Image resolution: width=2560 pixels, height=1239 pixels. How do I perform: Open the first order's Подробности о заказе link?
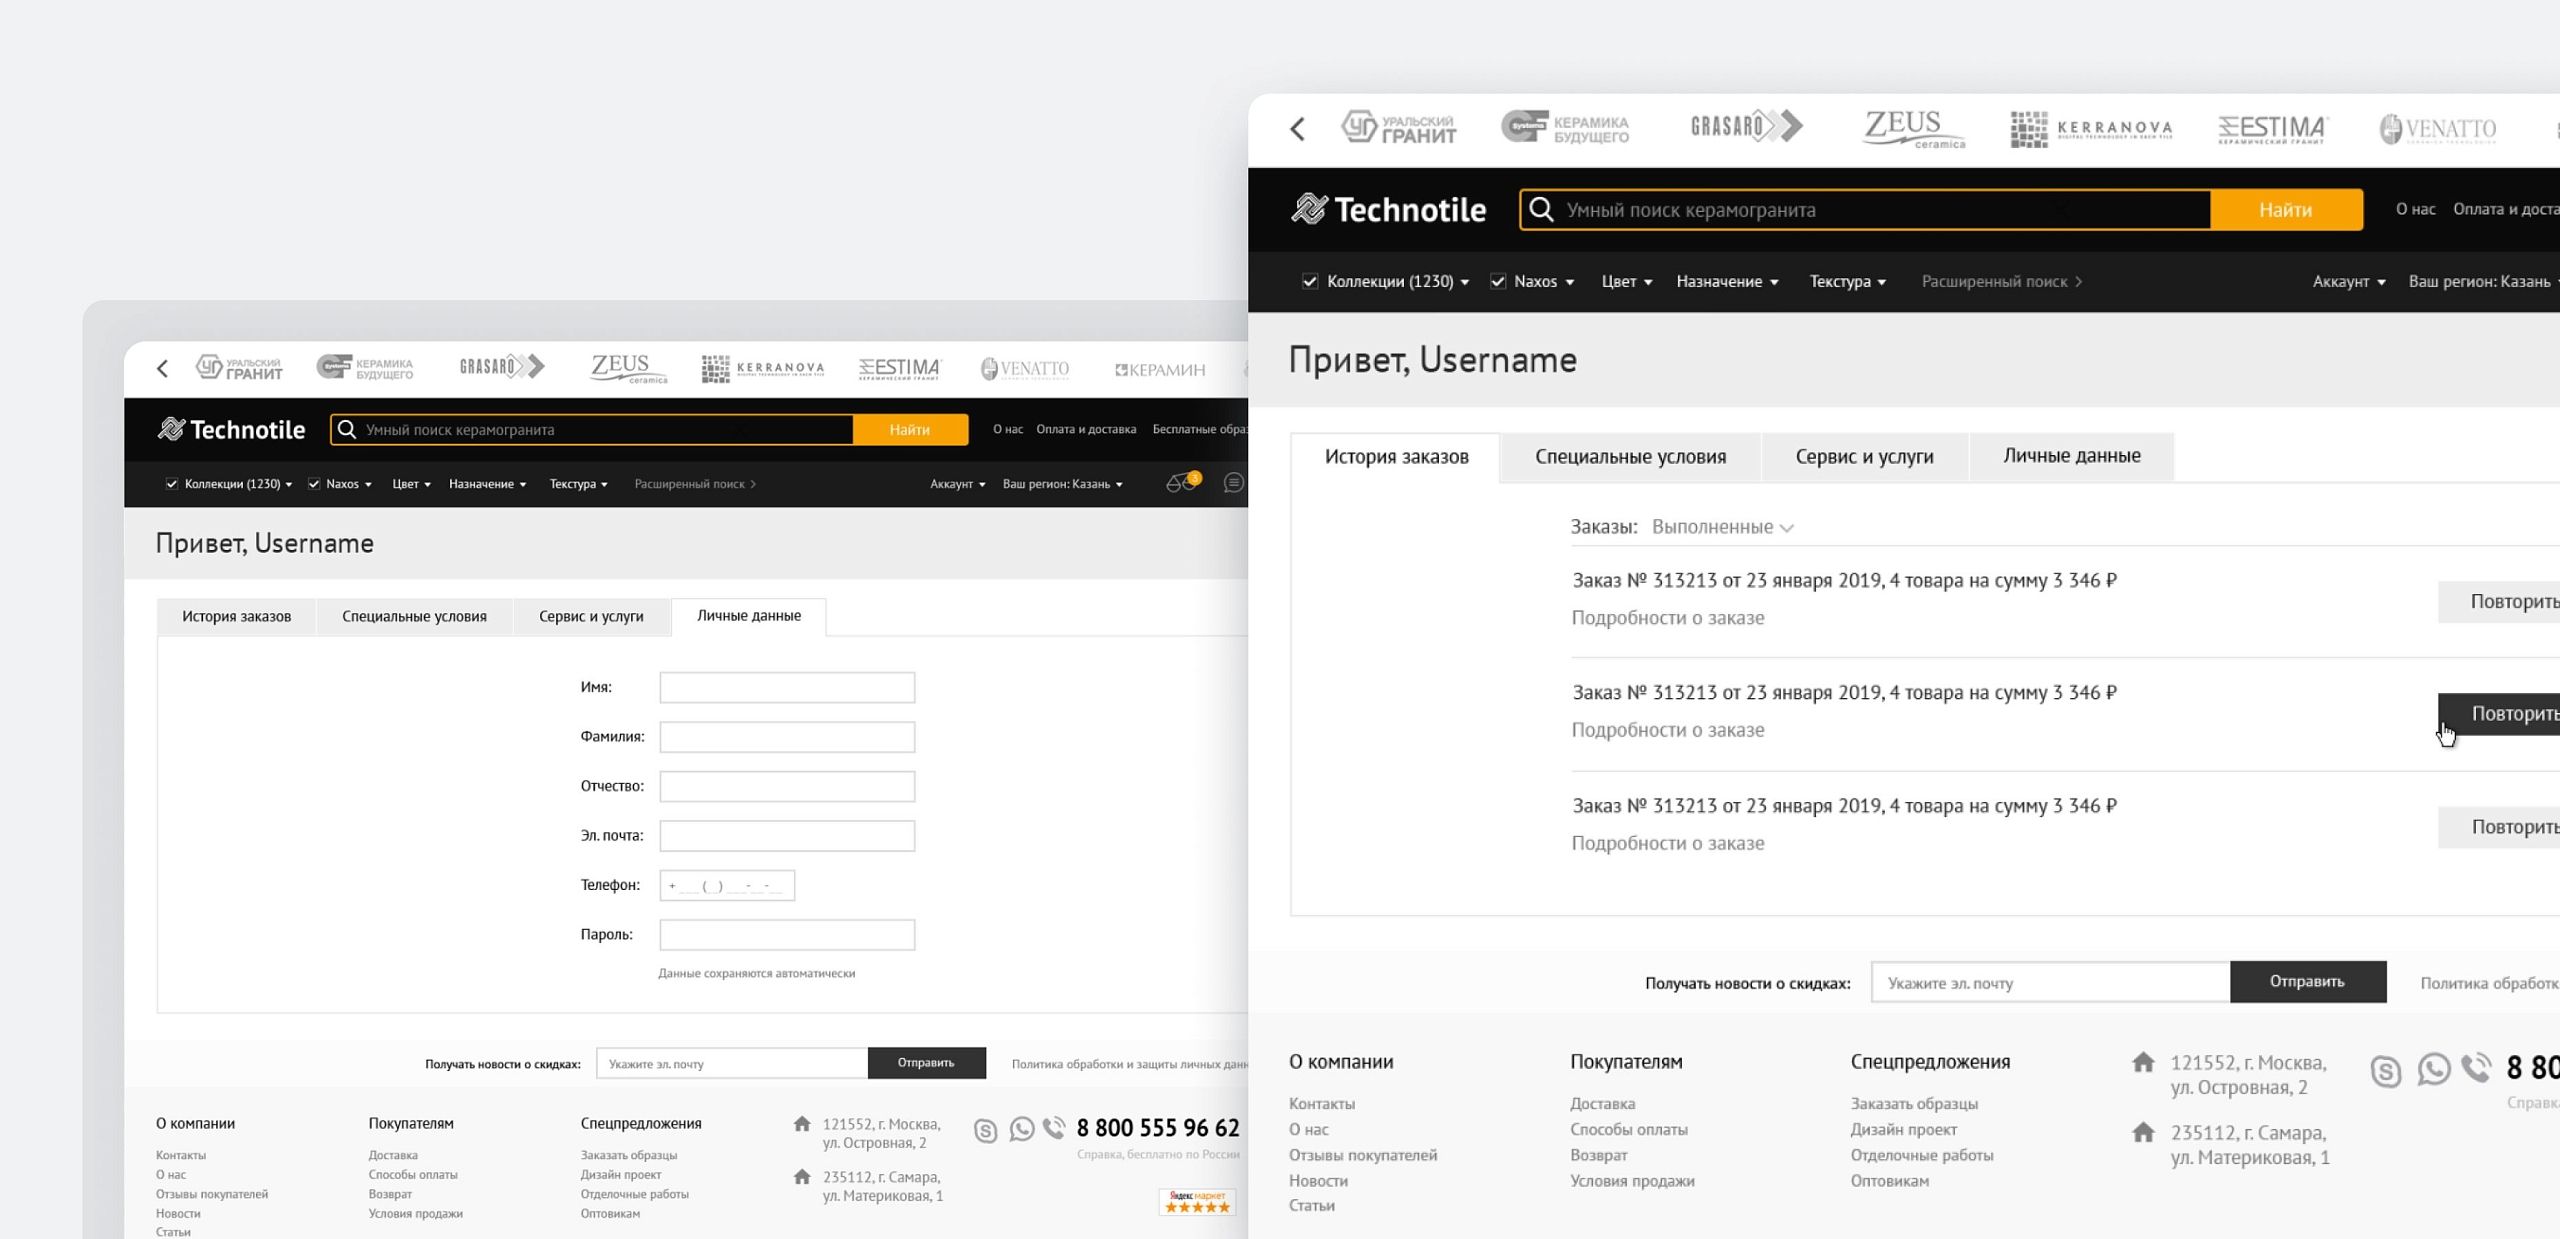tap(1667, 618)
